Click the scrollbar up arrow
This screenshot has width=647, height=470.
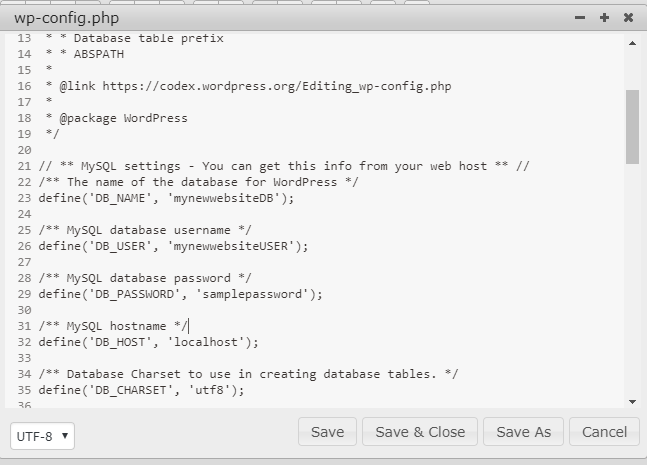coord(632,43)
